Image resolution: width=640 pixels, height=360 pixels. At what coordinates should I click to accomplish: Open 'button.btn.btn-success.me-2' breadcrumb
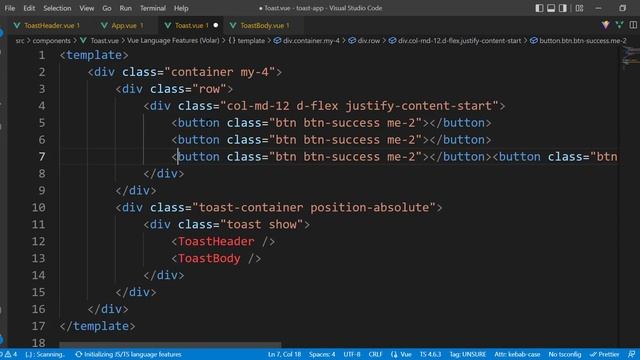[582, 40]
